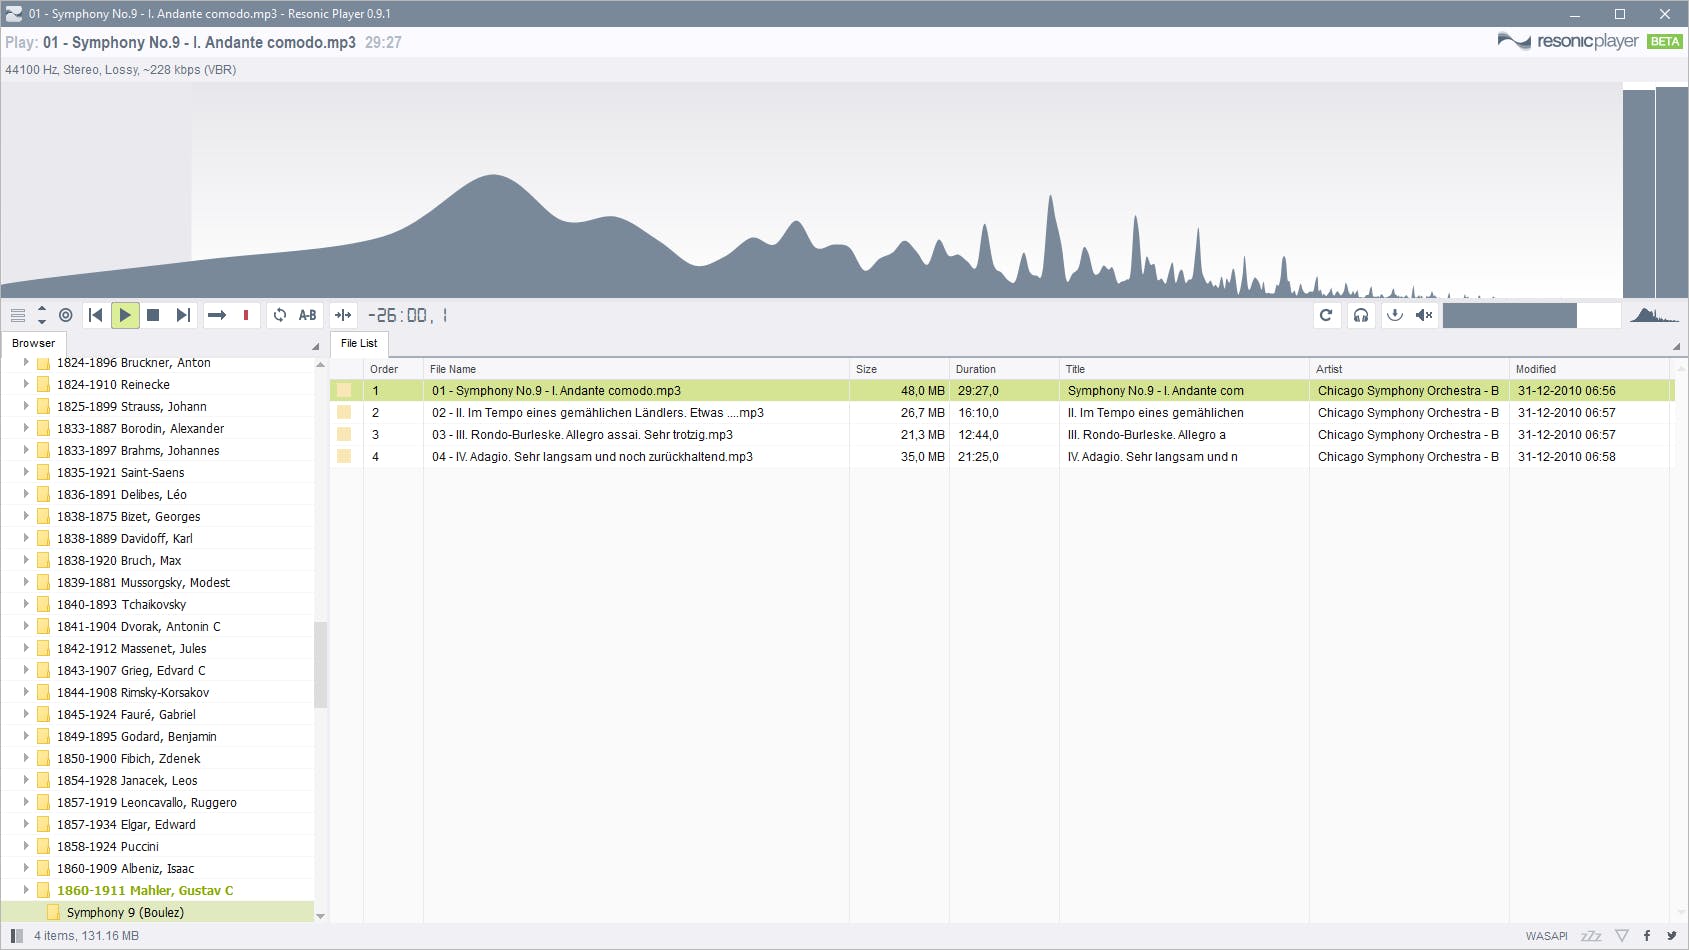Open the Browser panel dropdown arrow

tap(316, 347)
